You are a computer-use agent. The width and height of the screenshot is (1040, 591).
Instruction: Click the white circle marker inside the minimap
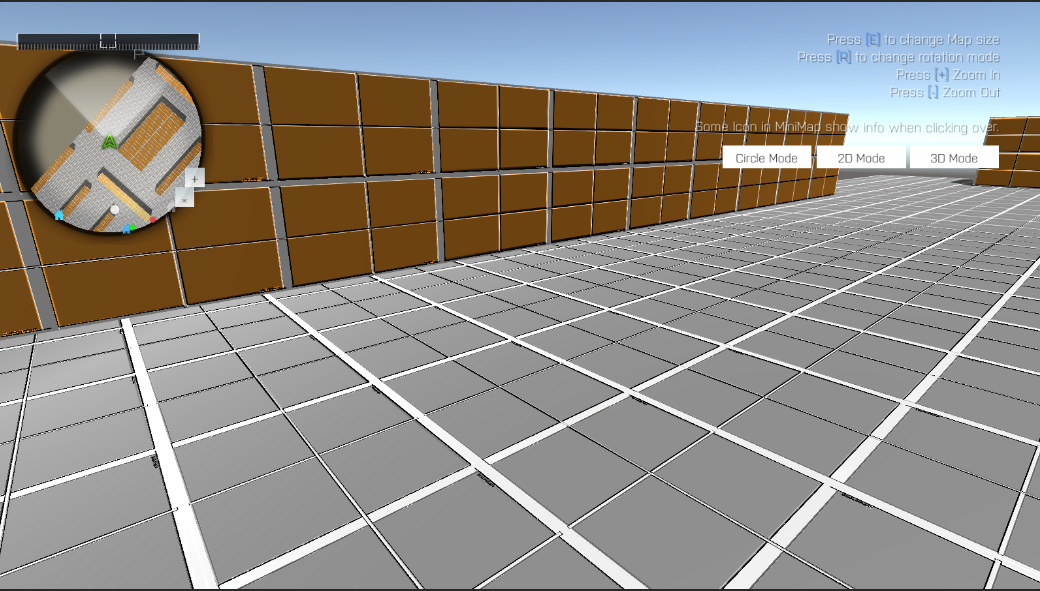[x=114, y=210]
